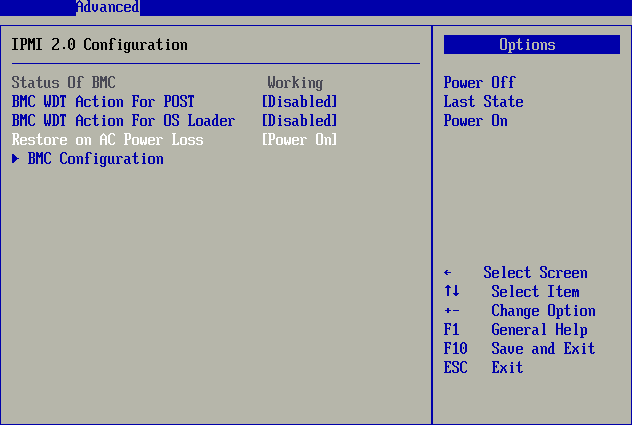Click the Change Option help text
Image resolution: width=632 pixels, height=425 pixels.
pyautogui.click(x=543, y=311)
